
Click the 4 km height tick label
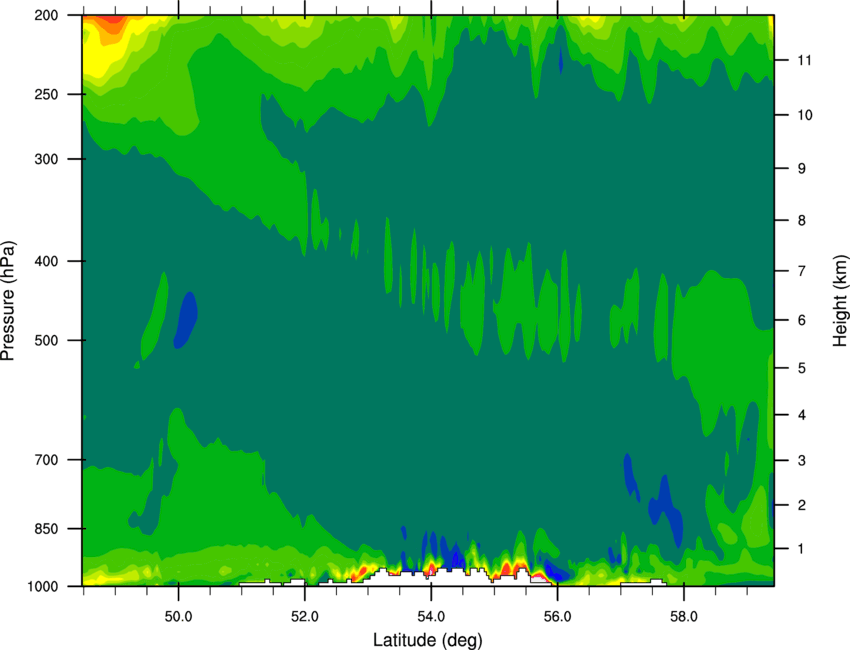tap(802, 415)
